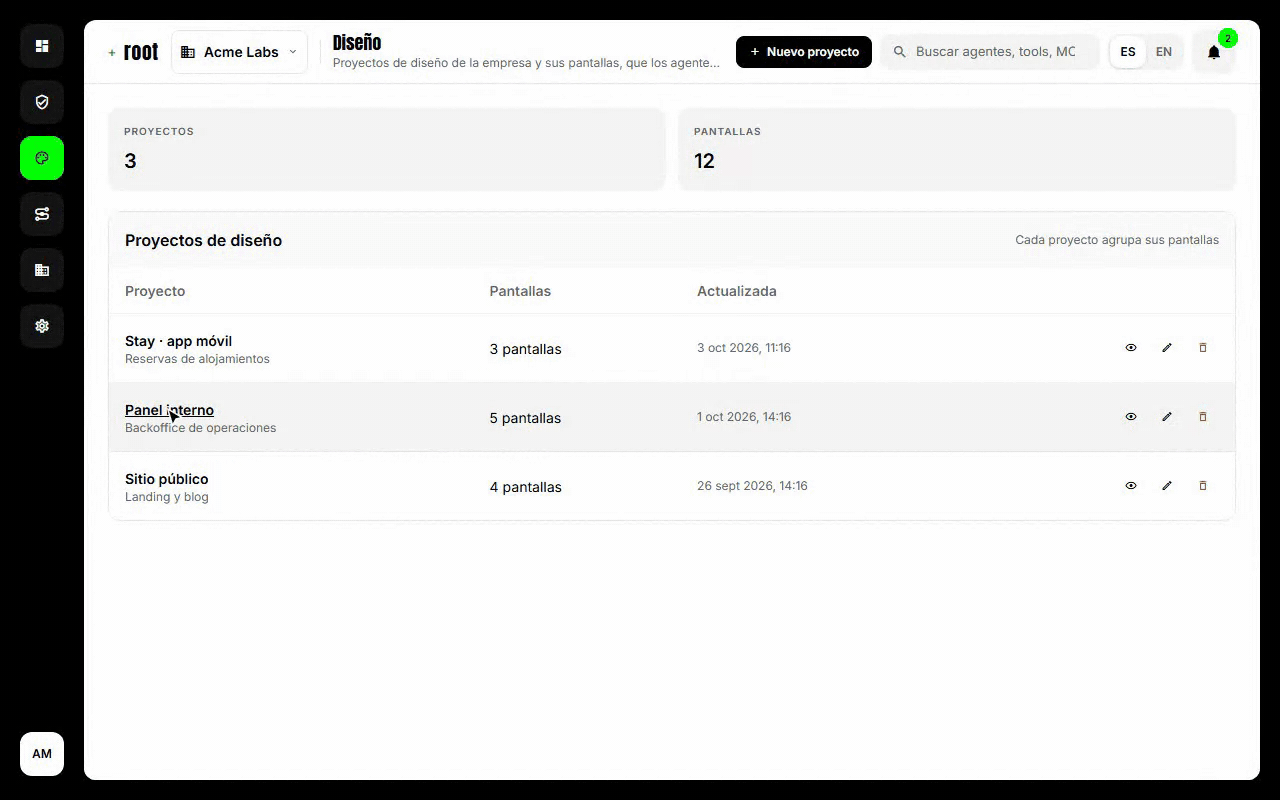Switch language to EN
The width and height of the screenshot is (1280, 800).
pos(1164,52)
